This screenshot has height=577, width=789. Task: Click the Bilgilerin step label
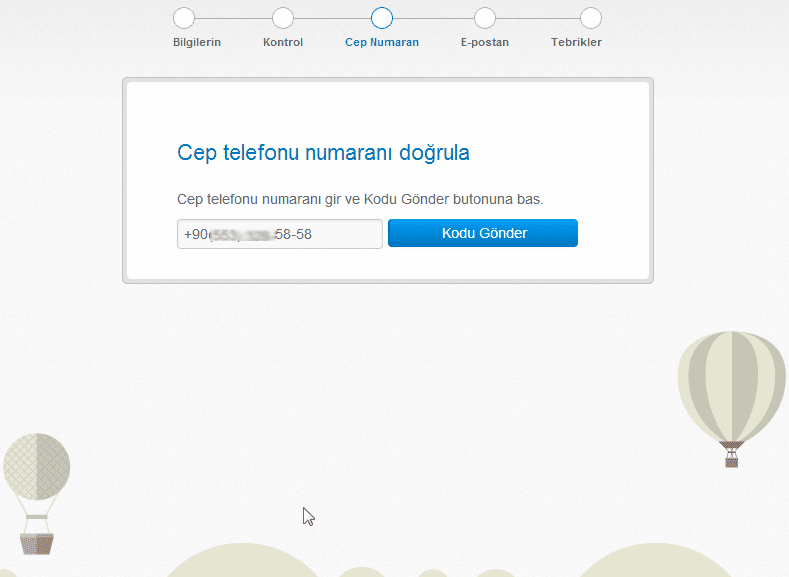coord(197,42)
